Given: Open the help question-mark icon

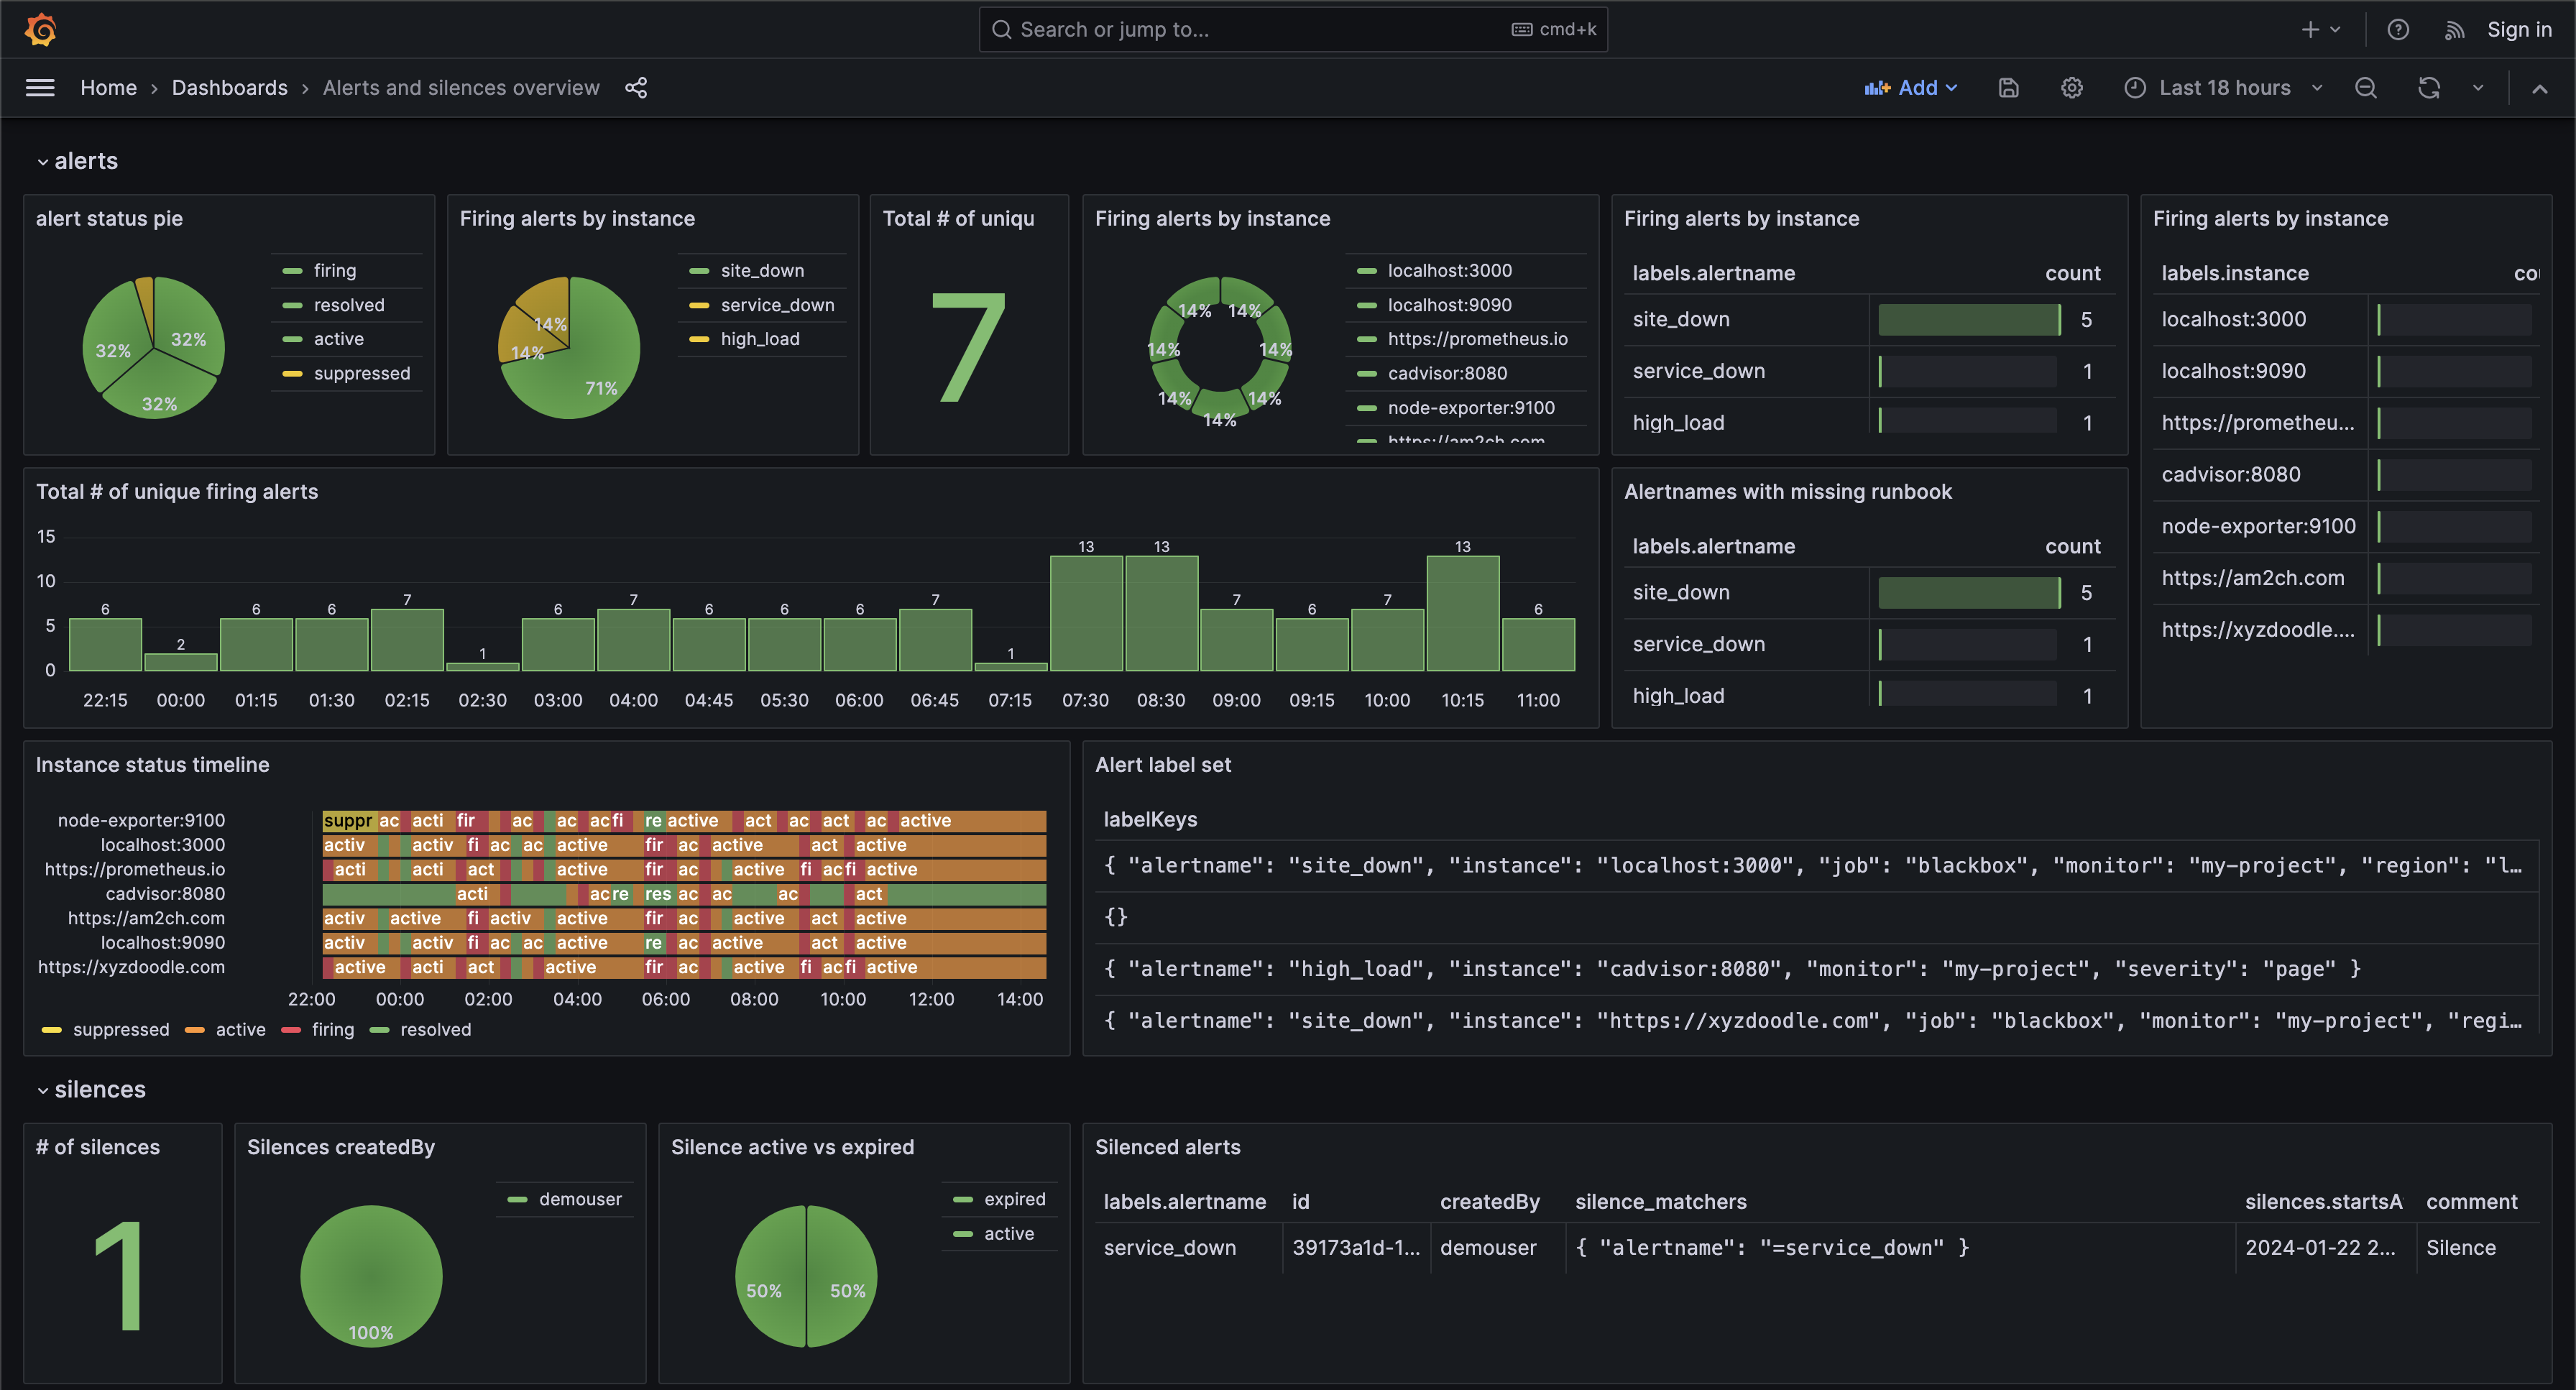Looking at the screenshot, I should point(2397,30).
